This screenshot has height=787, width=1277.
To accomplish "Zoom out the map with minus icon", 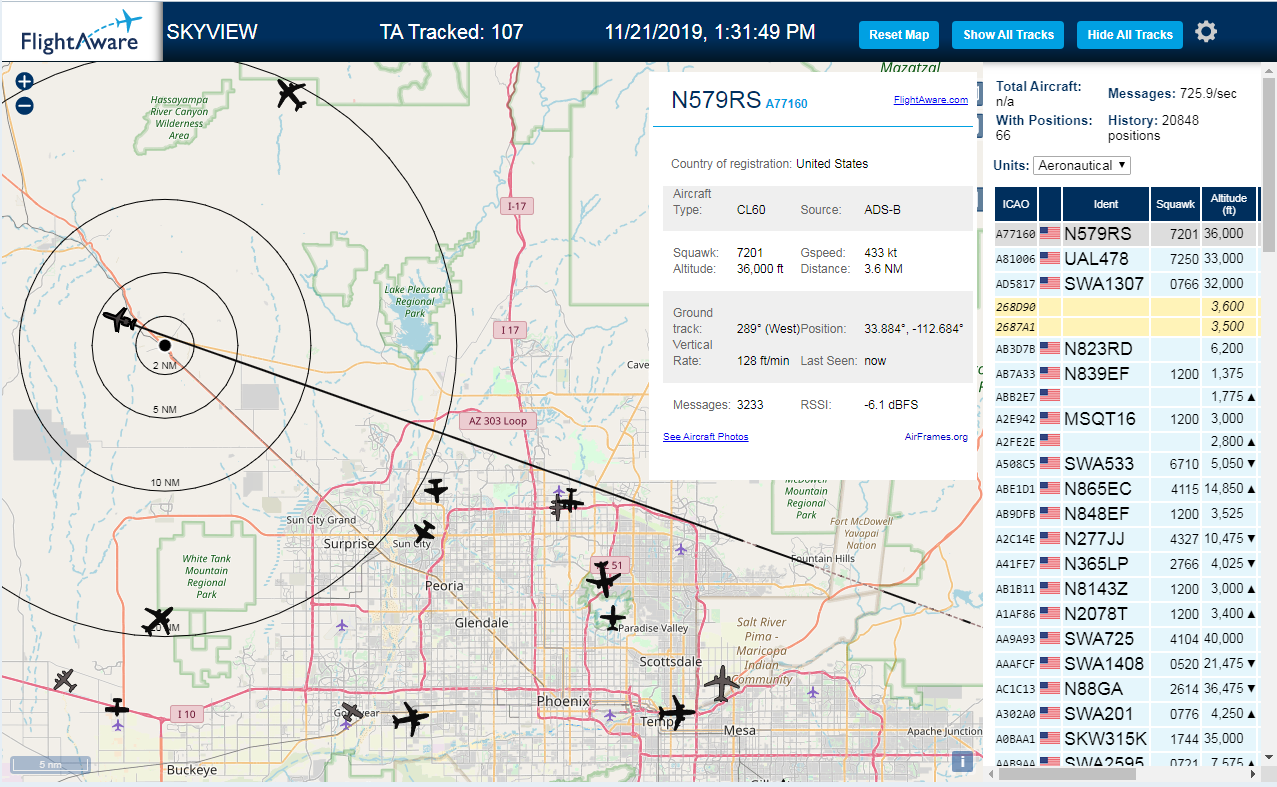I will (25, 105).
